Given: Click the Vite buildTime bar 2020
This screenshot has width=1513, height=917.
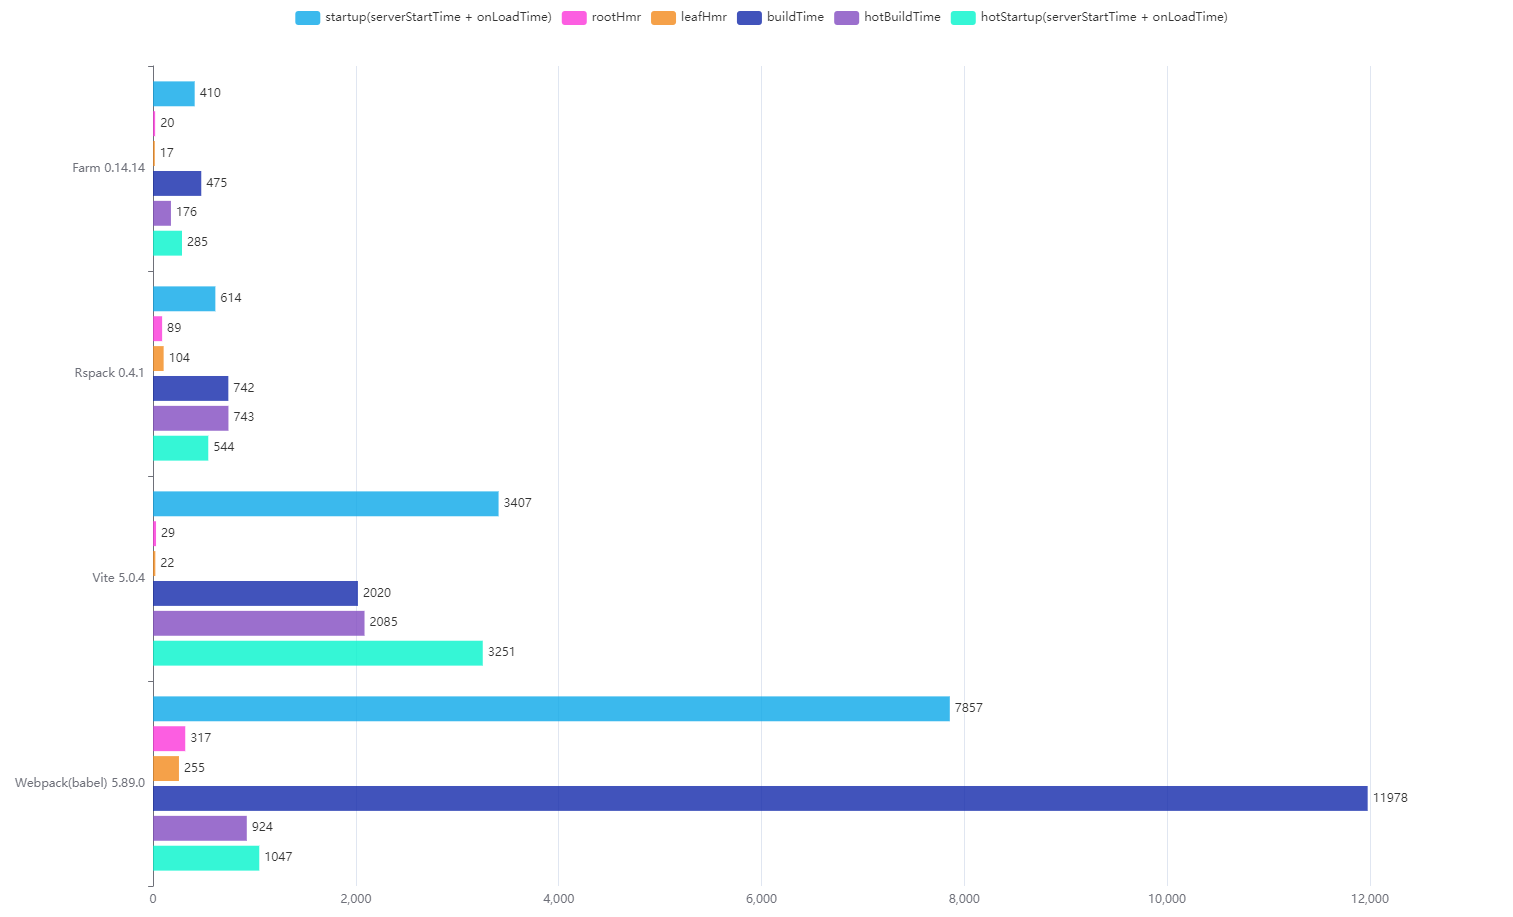Looking at the screenshot, I should 255,593.
